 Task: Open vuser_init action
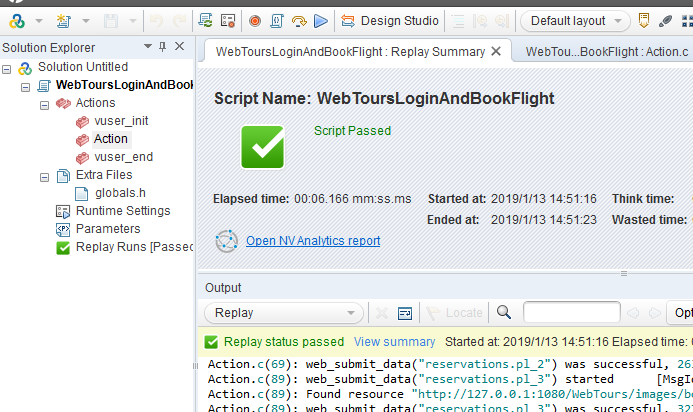(121, 121)
